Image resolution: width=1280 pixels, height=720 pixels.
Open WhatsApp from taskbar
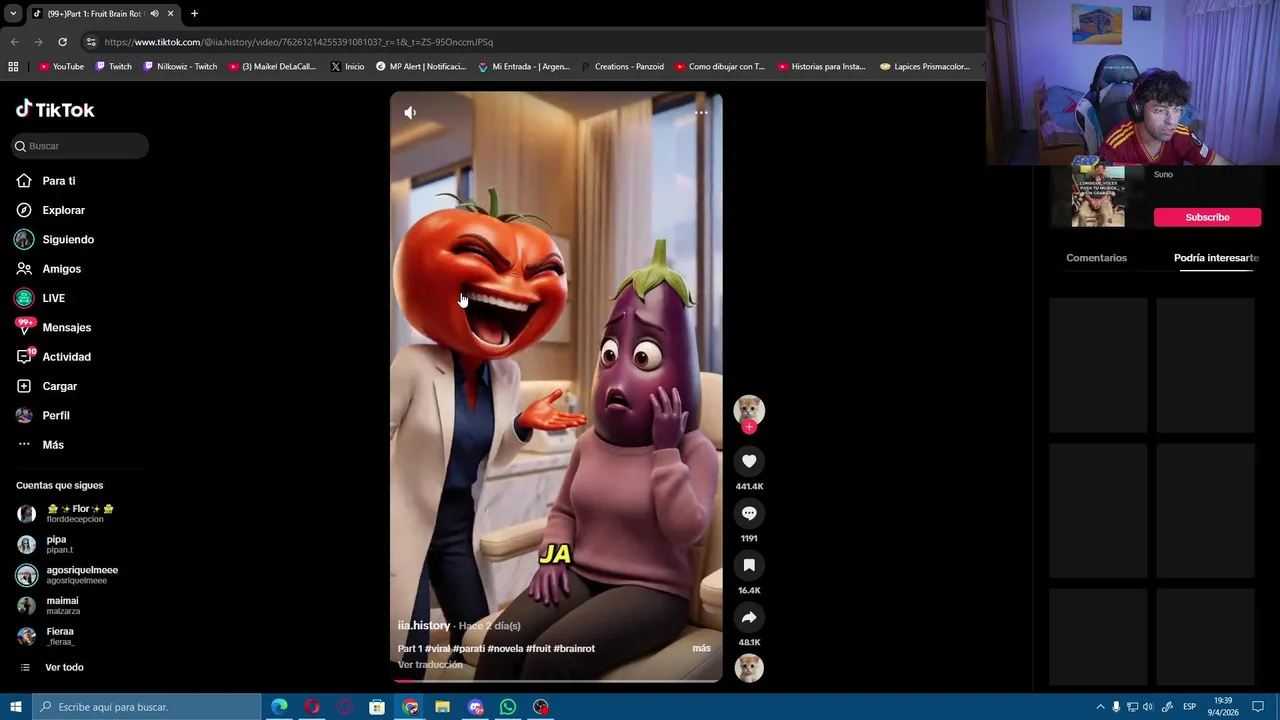[x=508, y=707]
